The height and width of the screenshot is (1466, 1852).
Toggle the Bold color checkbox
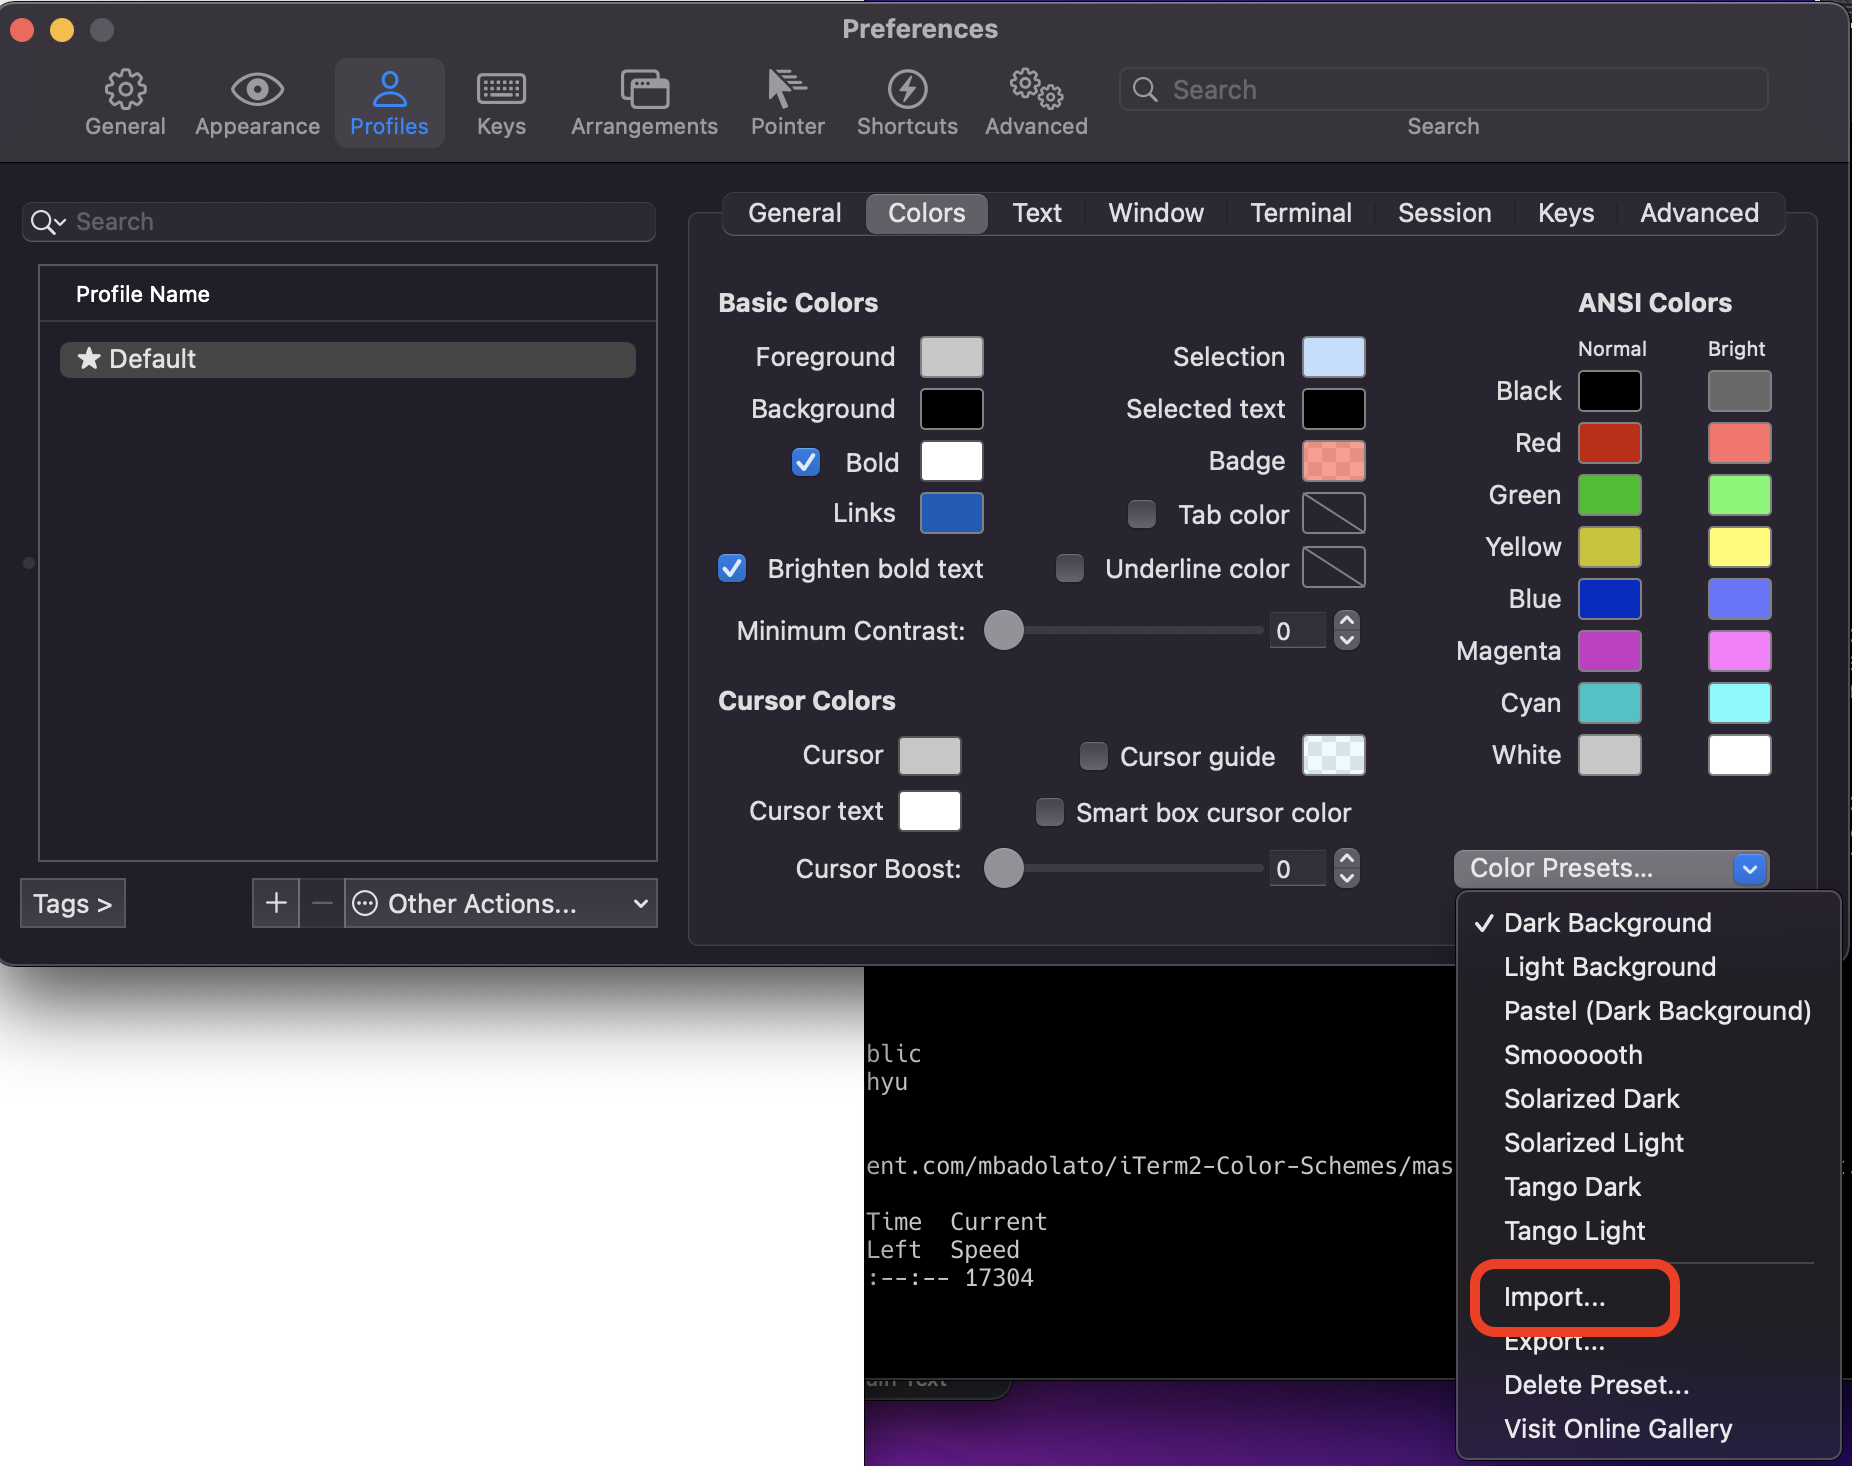(x=806, y=462)
